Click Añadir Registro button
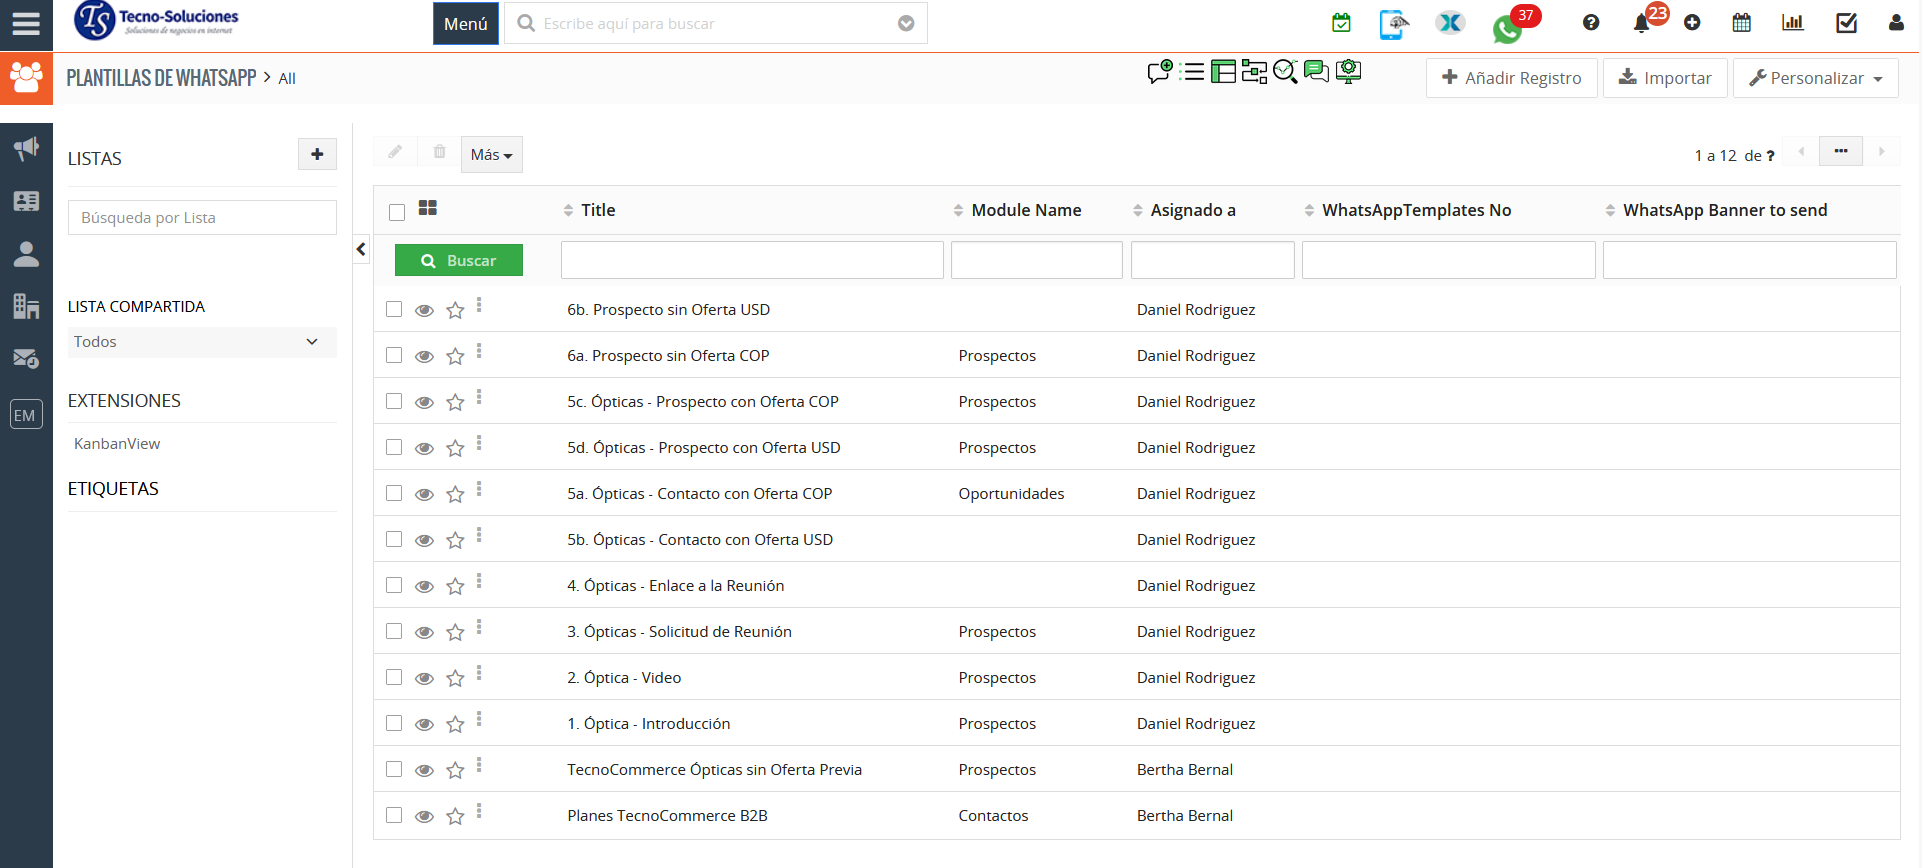1922x868 pixels. tap(1511, 78)
